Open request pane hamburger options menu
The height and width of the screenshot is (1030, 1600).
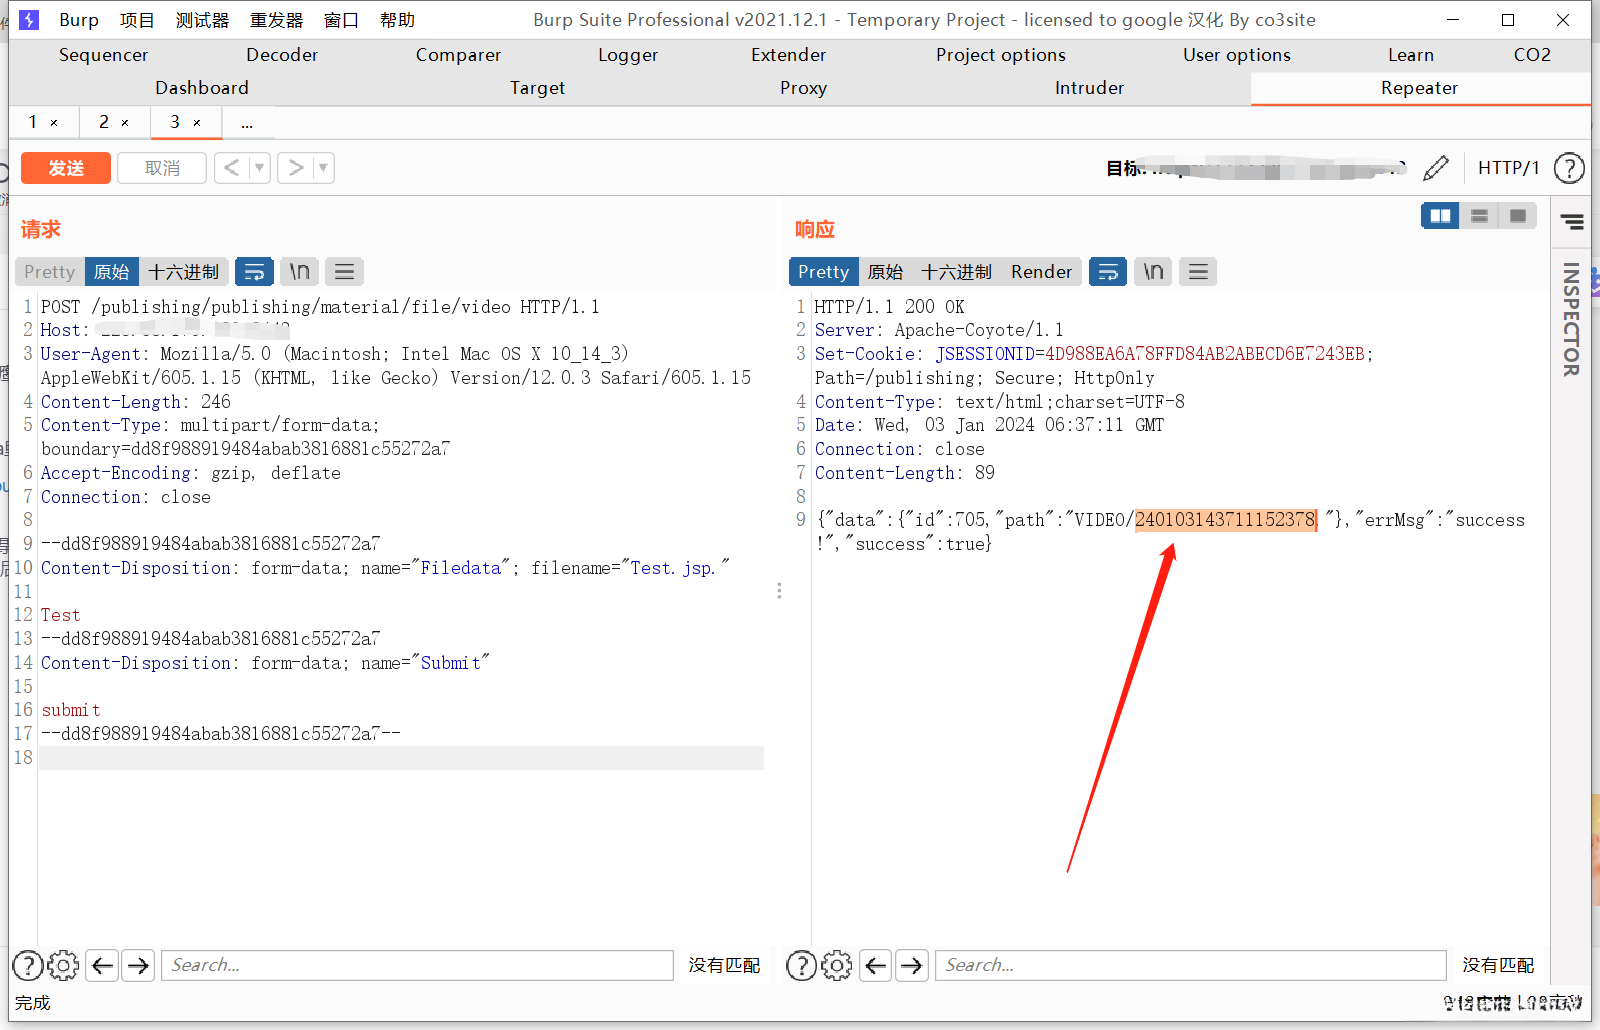[344, 272]
